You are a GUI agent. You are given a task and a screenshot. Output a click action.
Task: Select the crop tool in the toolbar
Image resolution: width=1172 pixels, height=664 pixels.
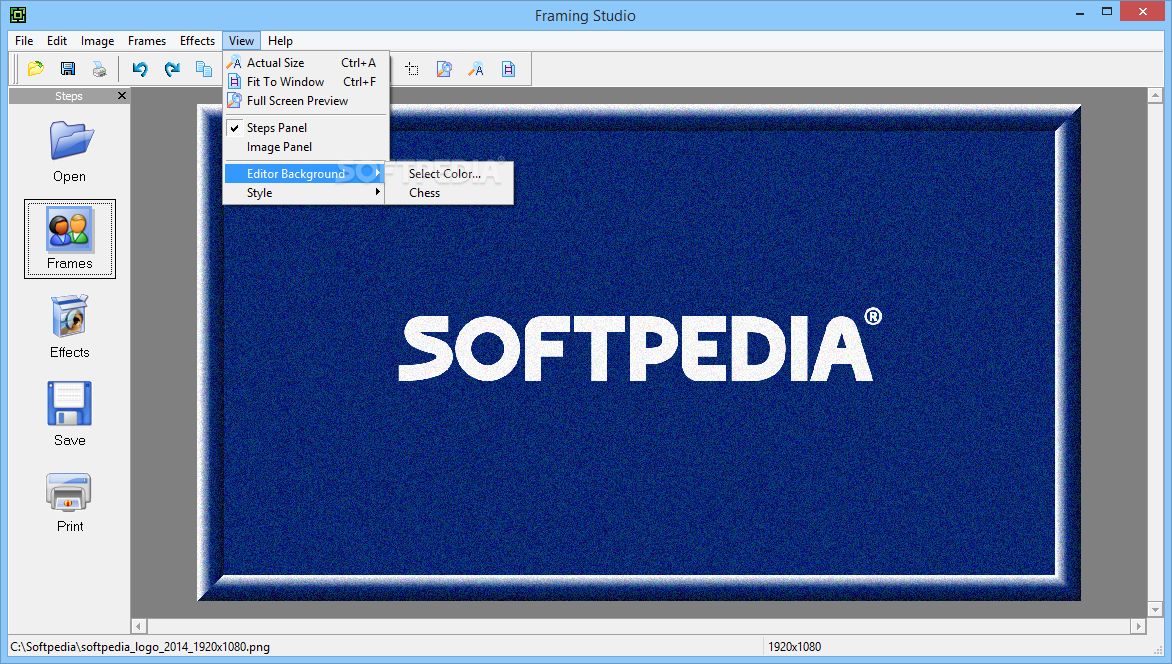[x=412, y=70]
